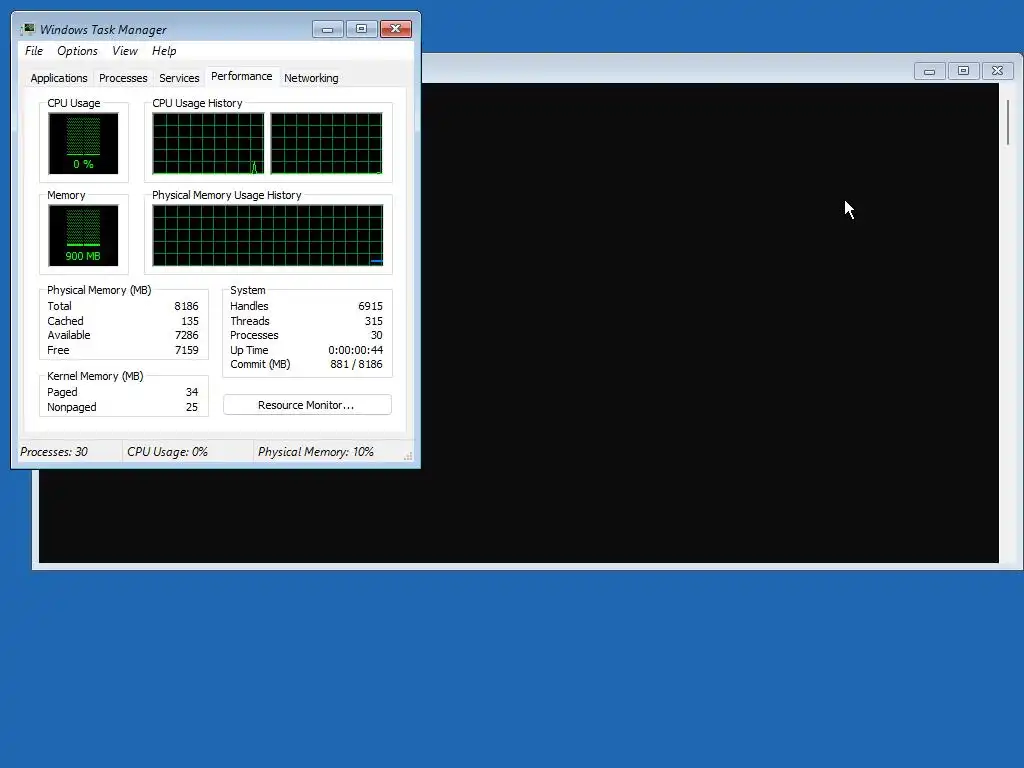
Task: Open the View menu
Action: point(124,51)
